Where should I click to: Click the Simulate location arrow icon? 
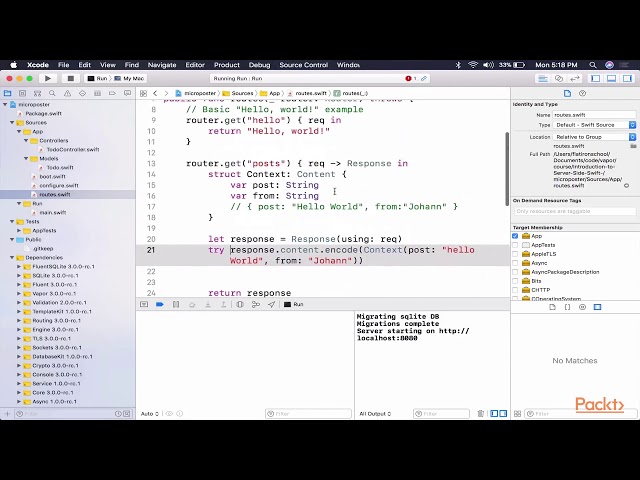point(271,304)
